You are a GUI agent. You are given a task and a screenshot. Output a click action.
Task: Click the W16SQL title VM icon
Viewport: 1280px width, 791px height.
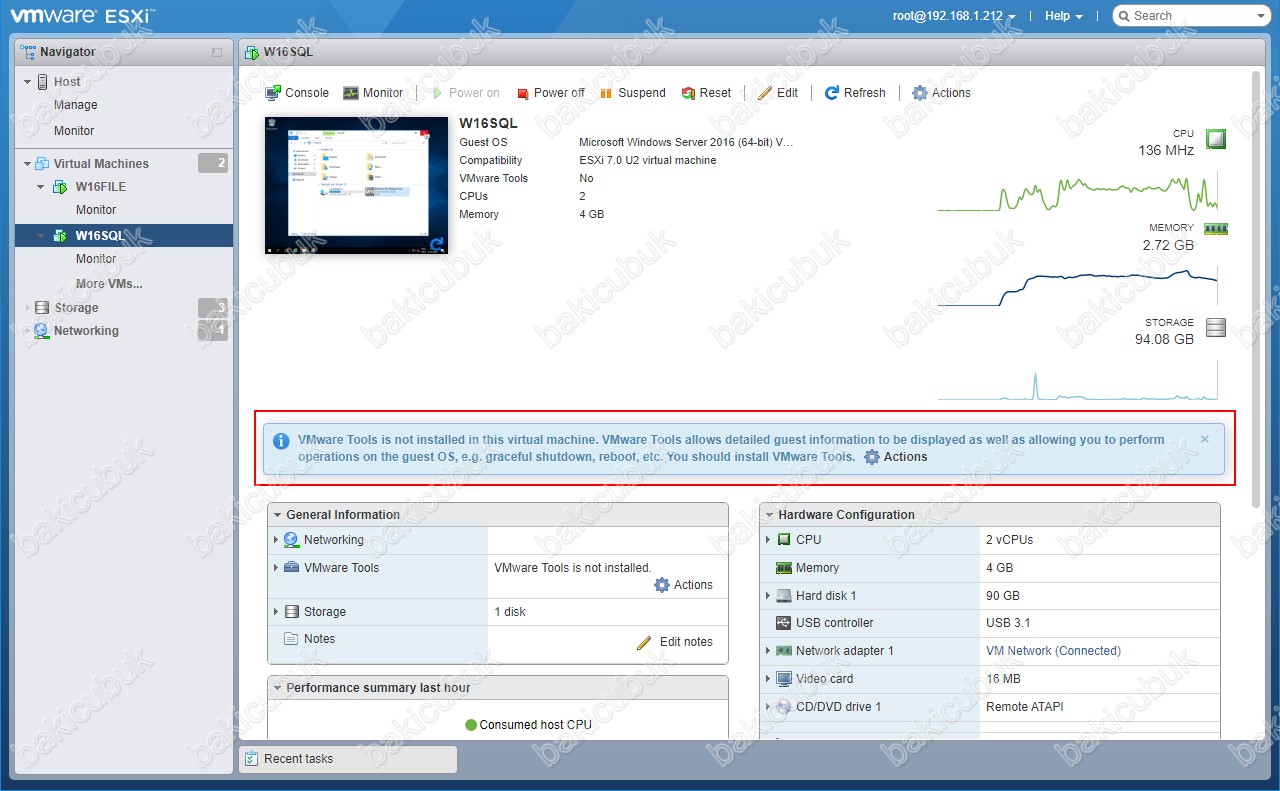pyautogui.click(x=251, y=52)
